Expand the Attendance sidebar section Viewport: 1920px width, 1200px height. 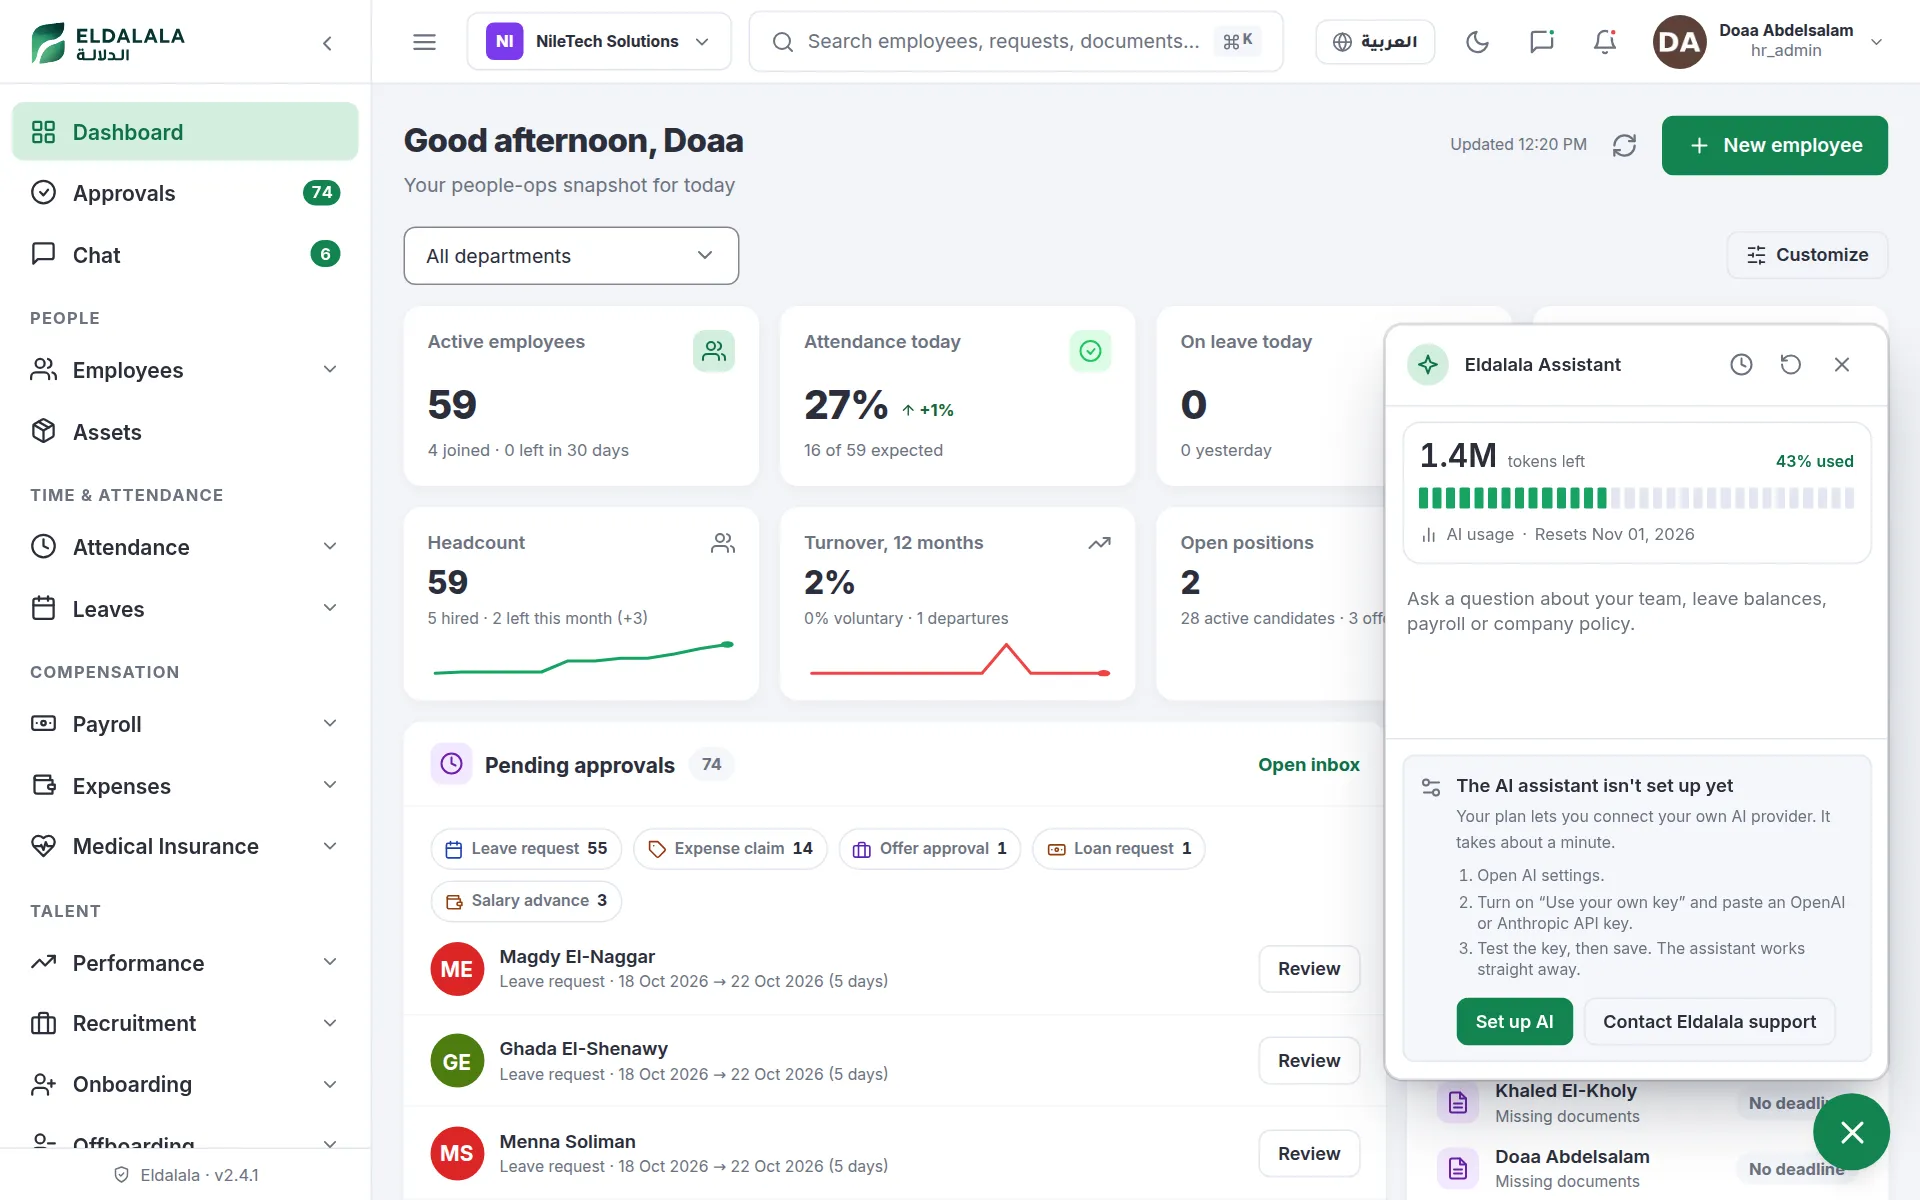click(185, 547)
